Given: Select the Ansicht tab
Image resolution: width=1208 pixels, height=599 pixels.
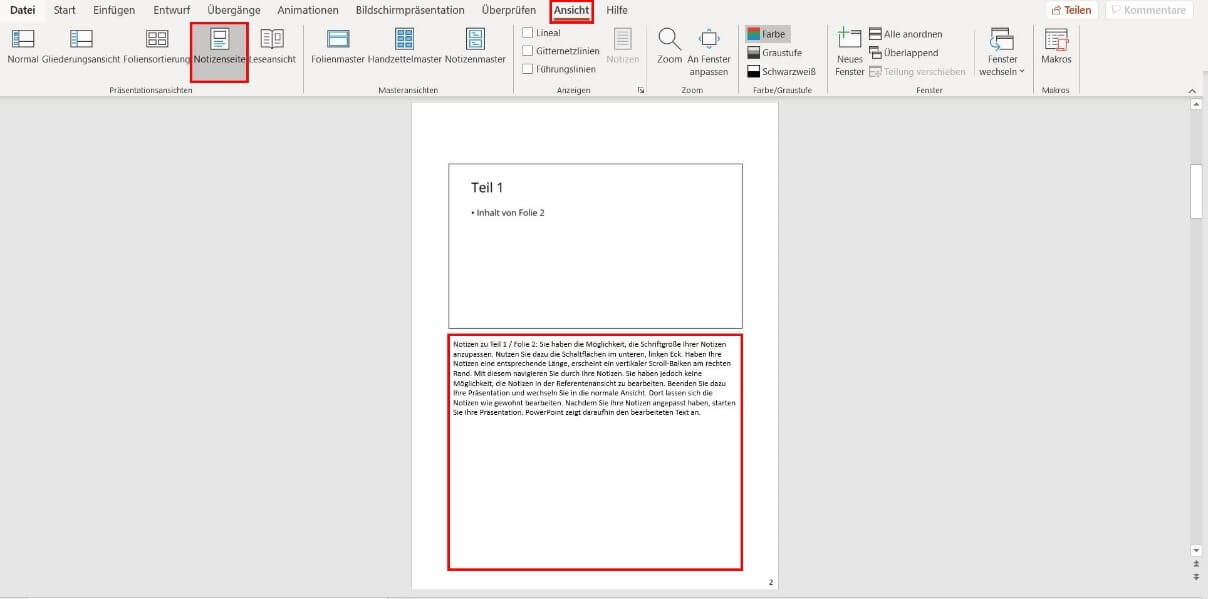Looking at the screenshot, I should point(572,10).
